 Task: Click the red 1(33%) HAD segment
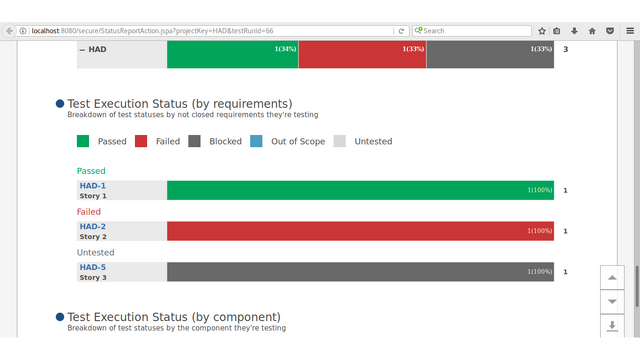pos(362,54)
